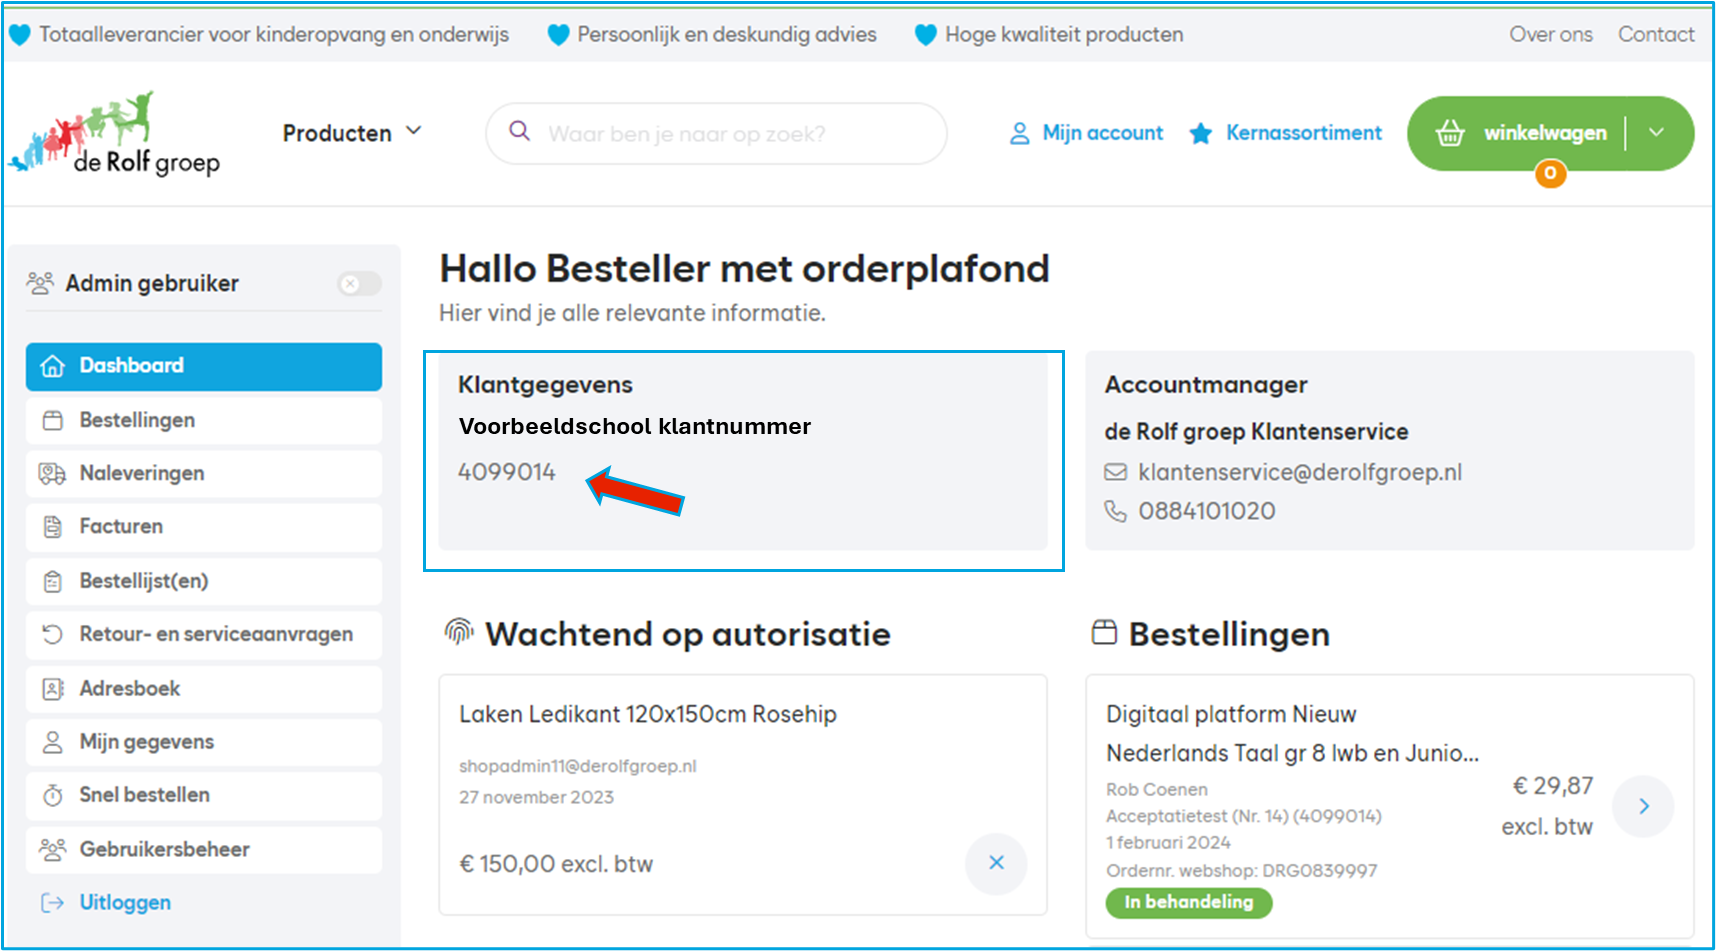Click the de Rolf groep logo
This screenshot has height=951, width=1716.
(114, 134)
